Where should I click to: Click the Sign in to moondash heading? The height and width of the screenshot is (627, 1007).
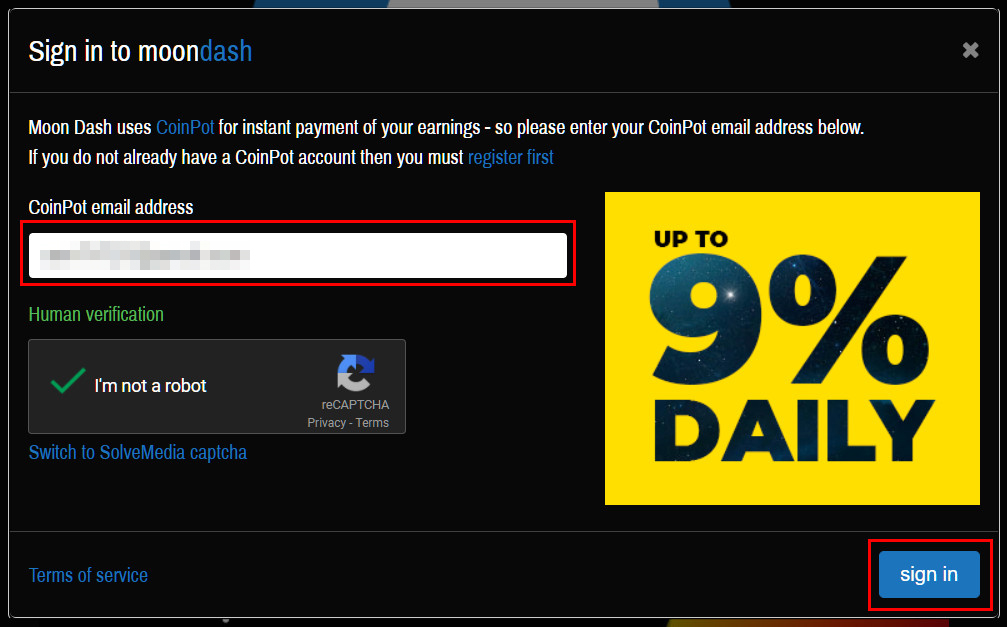[x=141, y=51]
